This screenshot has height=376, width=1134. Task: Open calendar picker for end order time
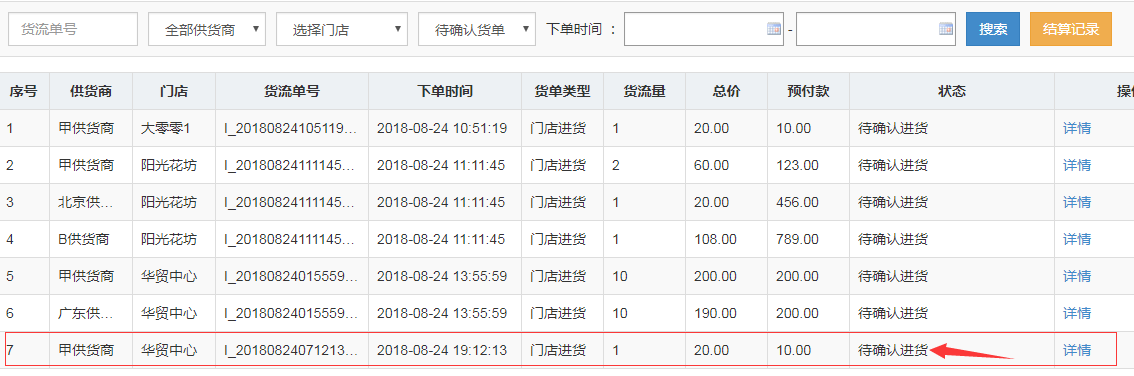coord(945,29)
